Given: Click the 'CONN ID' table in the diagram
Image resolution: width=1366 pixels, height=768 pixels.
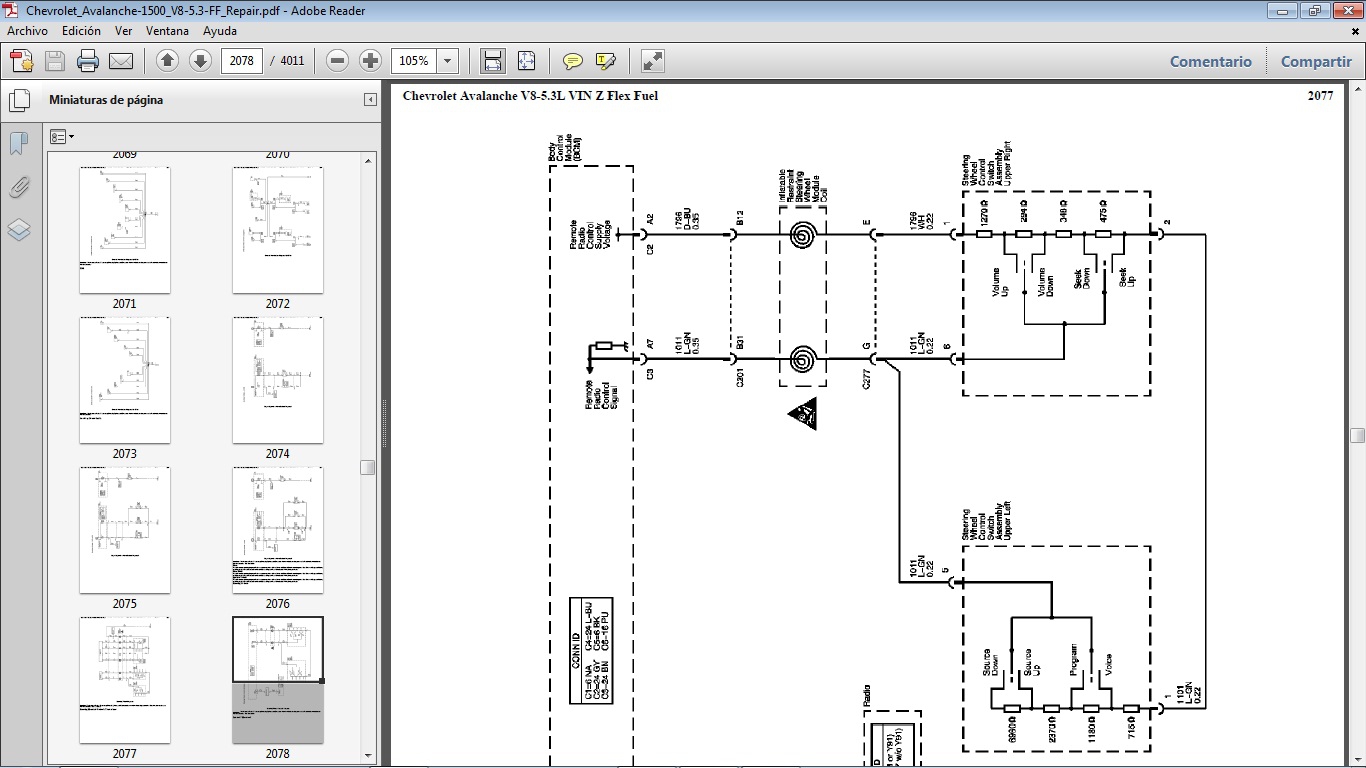Looking at the screenshot, I should pyautogui.click(x=590, y=651).
